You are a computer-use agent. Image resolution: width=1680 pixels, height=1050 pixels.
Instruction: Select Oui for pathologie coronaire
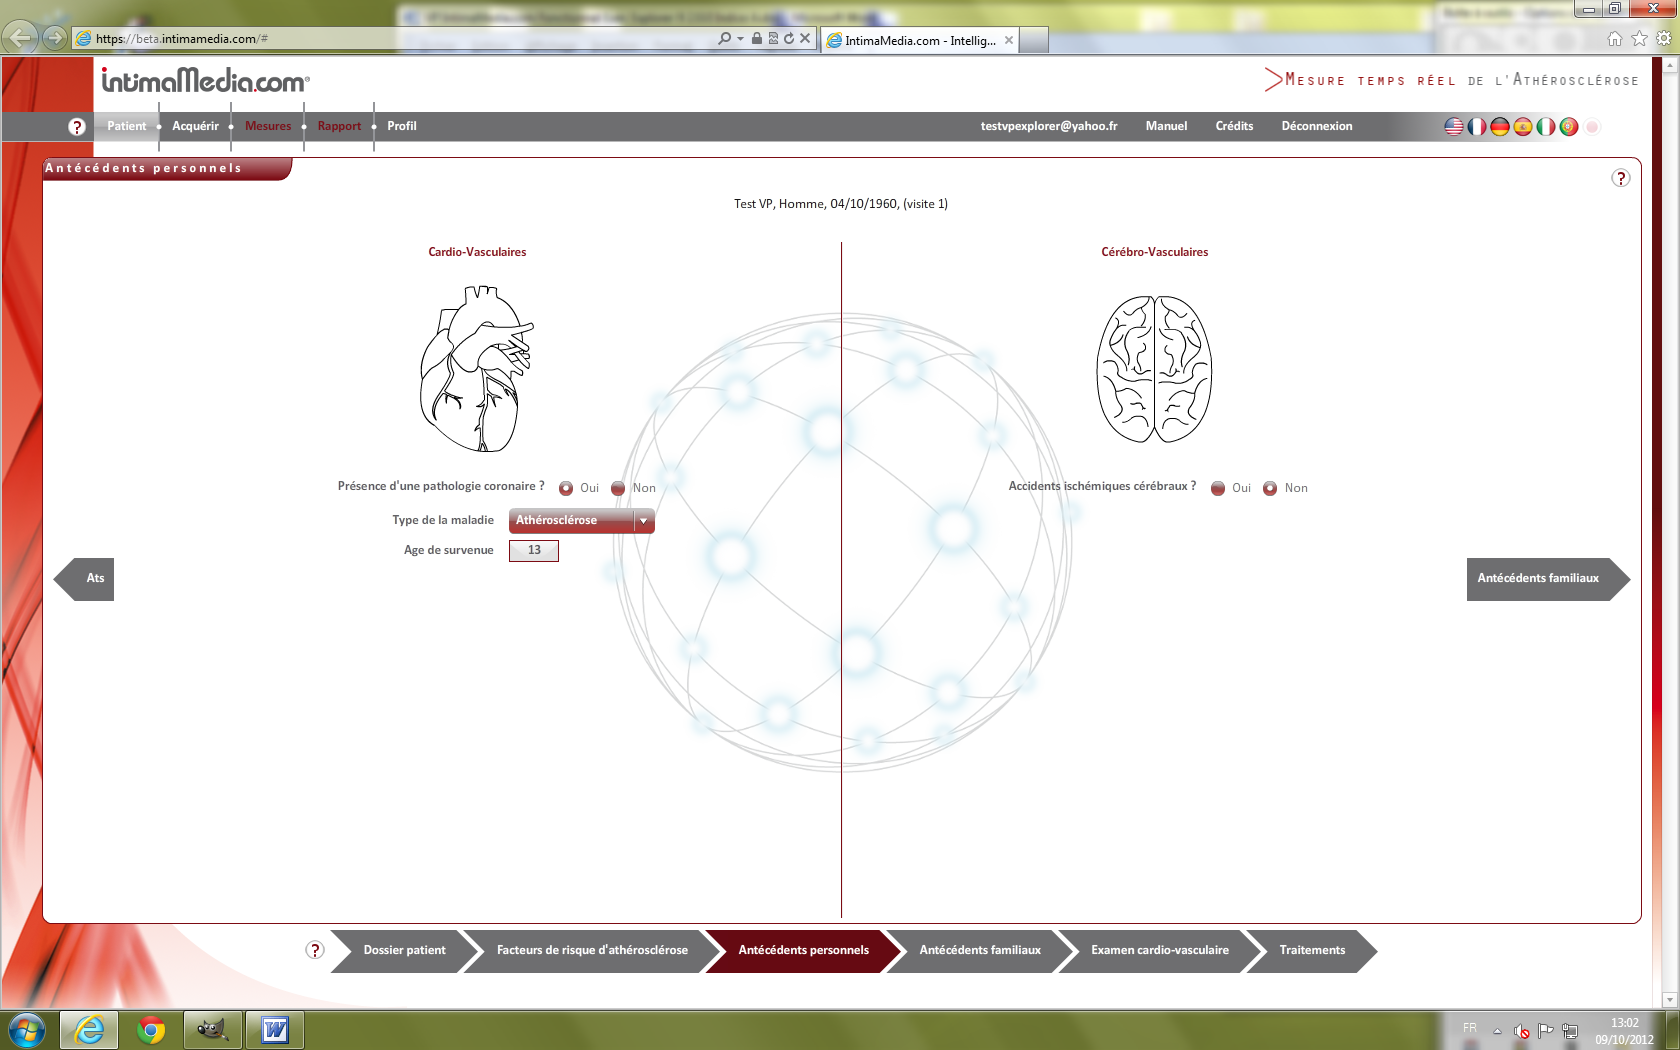(566, 488)
